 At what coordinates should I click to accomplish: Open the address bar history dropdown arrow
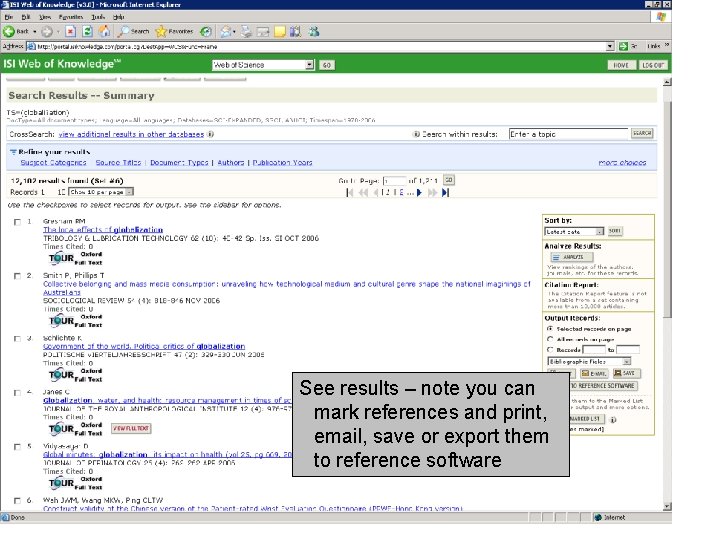pos(610,46)
